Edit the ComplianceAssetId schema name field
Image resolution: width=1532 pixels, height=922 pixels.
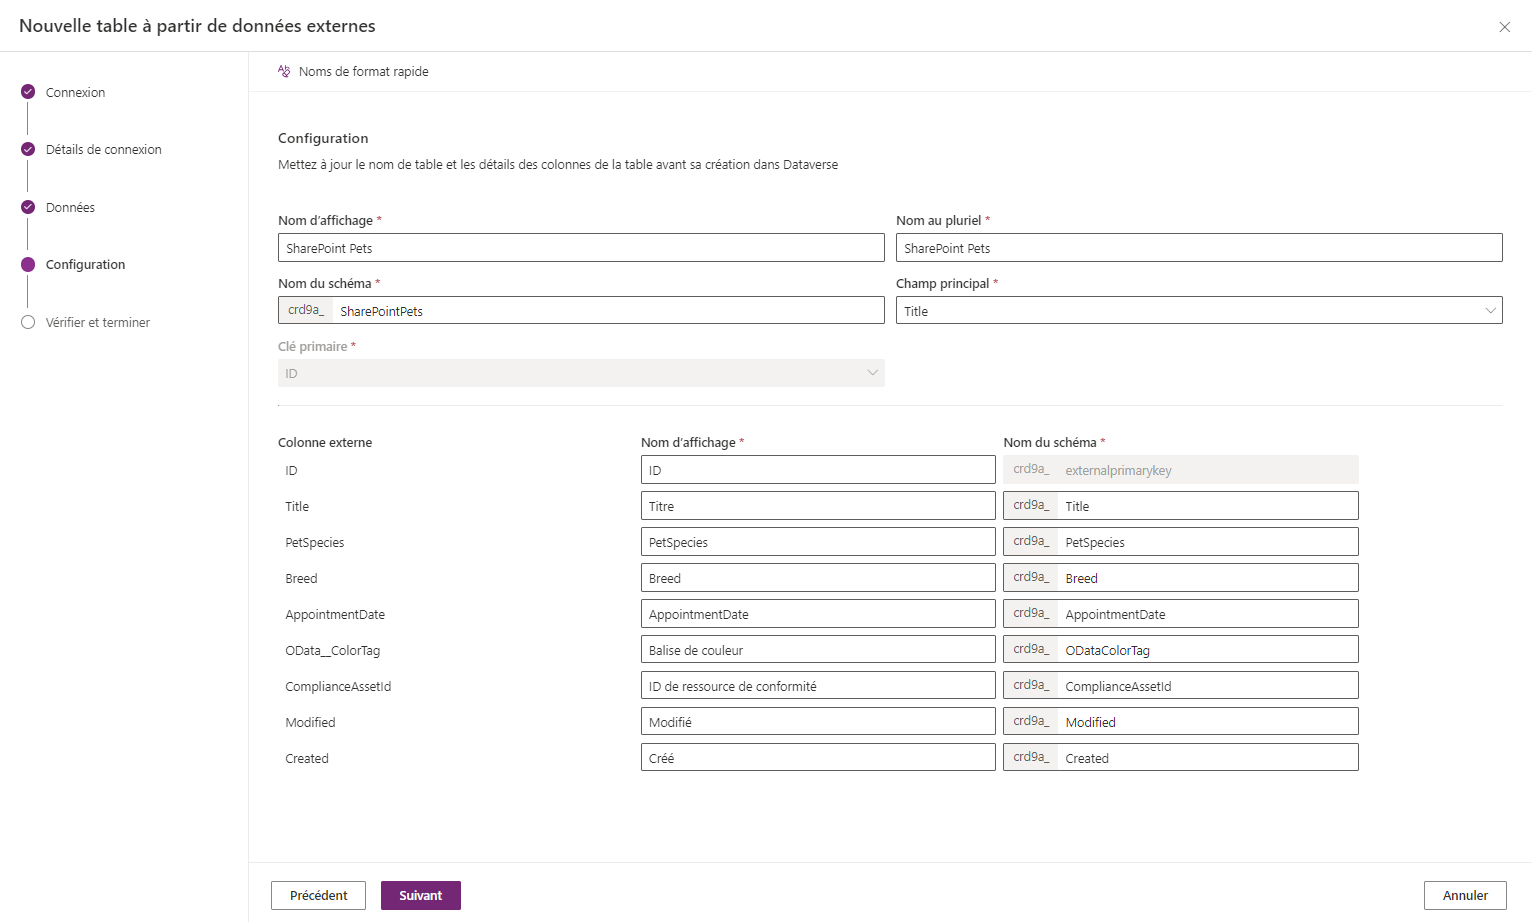pos(1208,686)
